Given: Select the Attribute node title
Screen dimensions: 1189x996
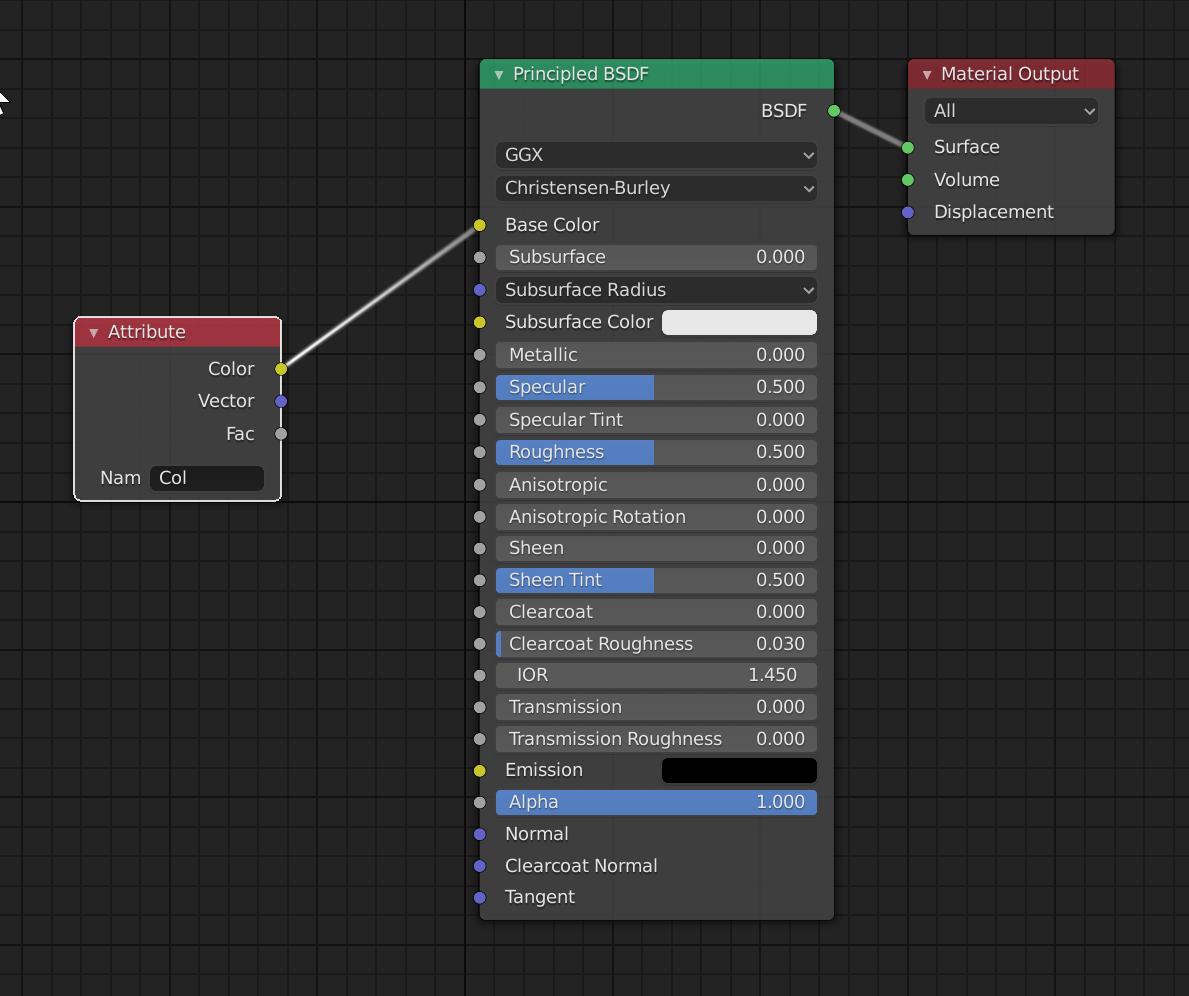Looking at the screenshot, I should (x=146, y=332).
